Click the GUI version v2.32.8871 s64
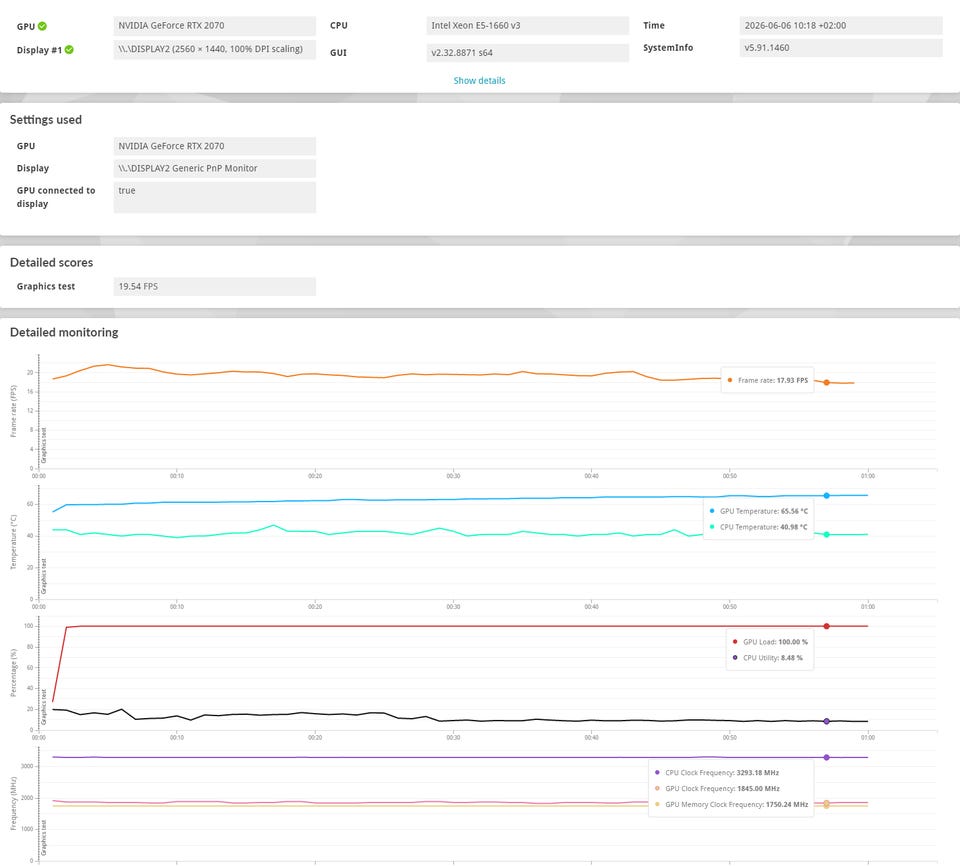The image size is (960, 866). click(527, 53)
